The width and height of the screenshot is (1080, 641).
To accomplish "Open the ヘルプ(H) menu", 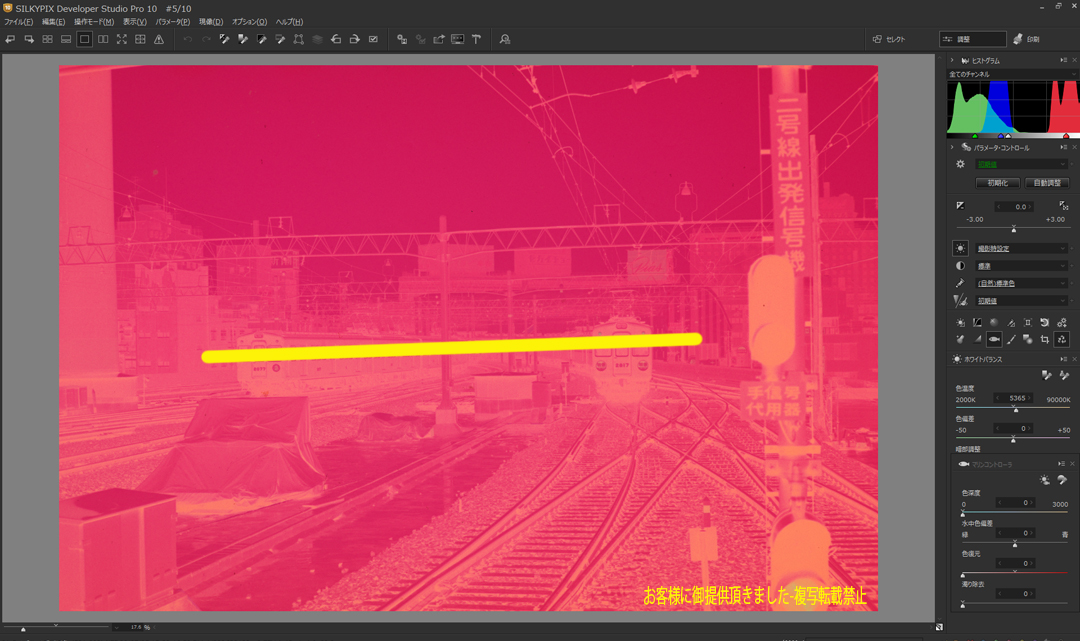I will click(x=289, y=22).
